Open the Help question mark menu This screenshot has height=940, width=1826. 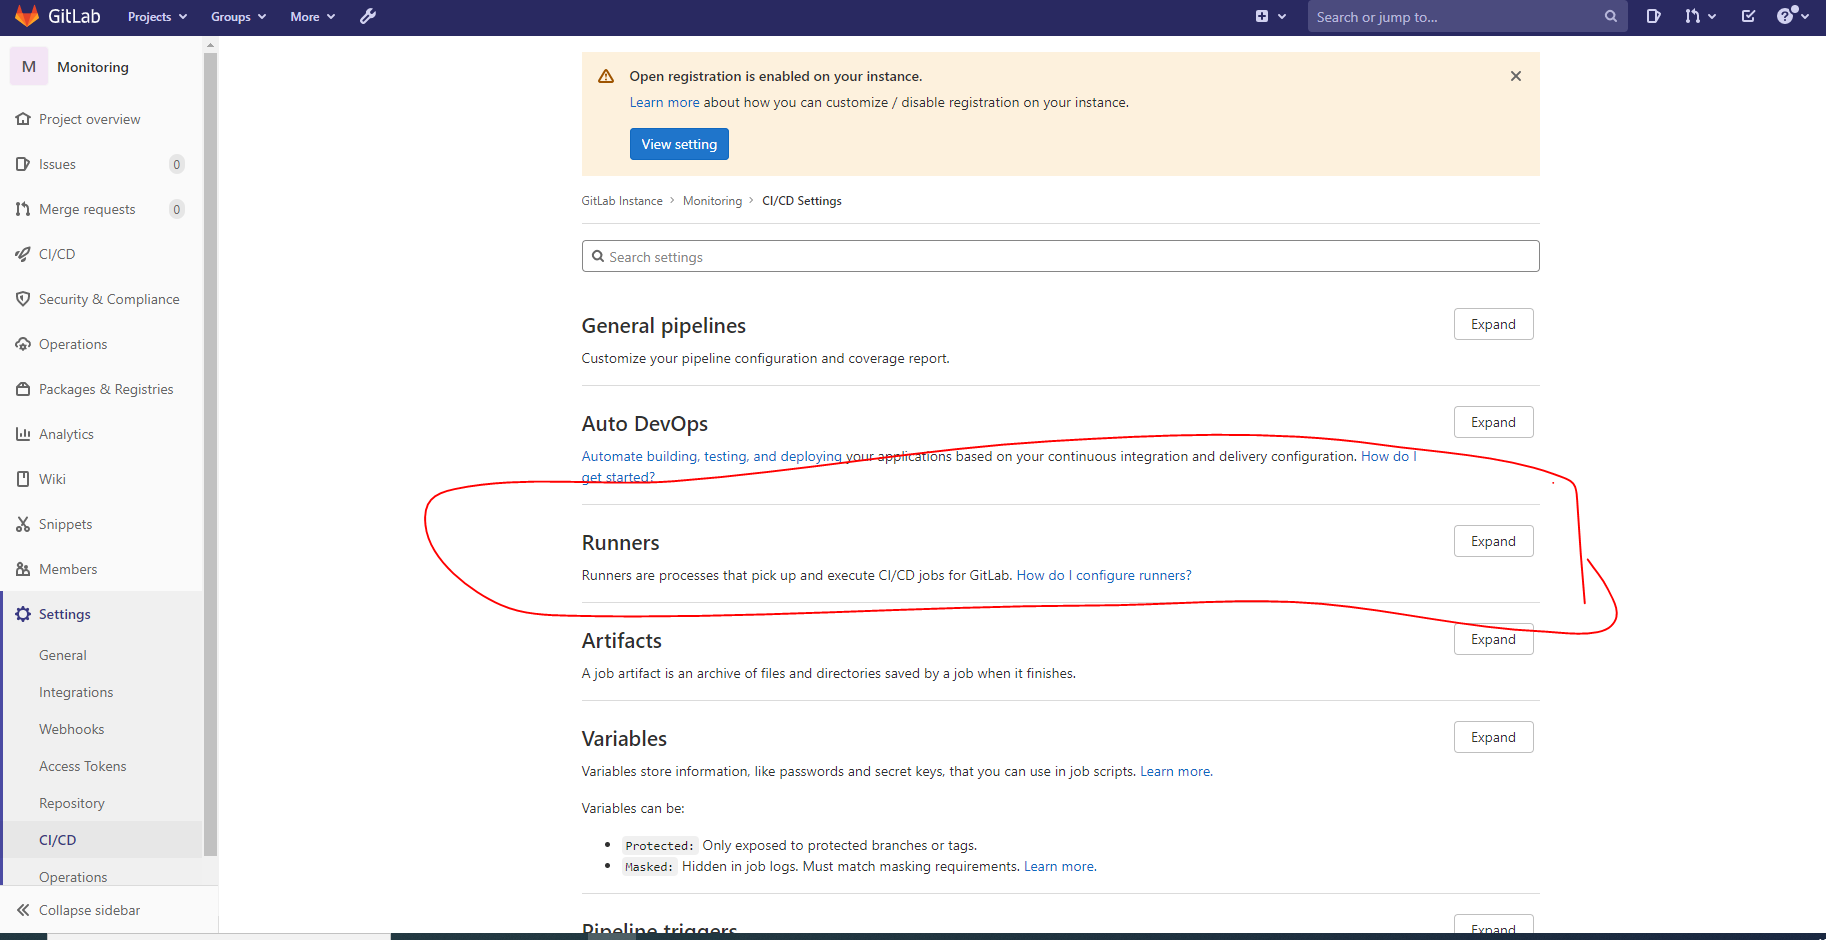[x=1792, y=16]
